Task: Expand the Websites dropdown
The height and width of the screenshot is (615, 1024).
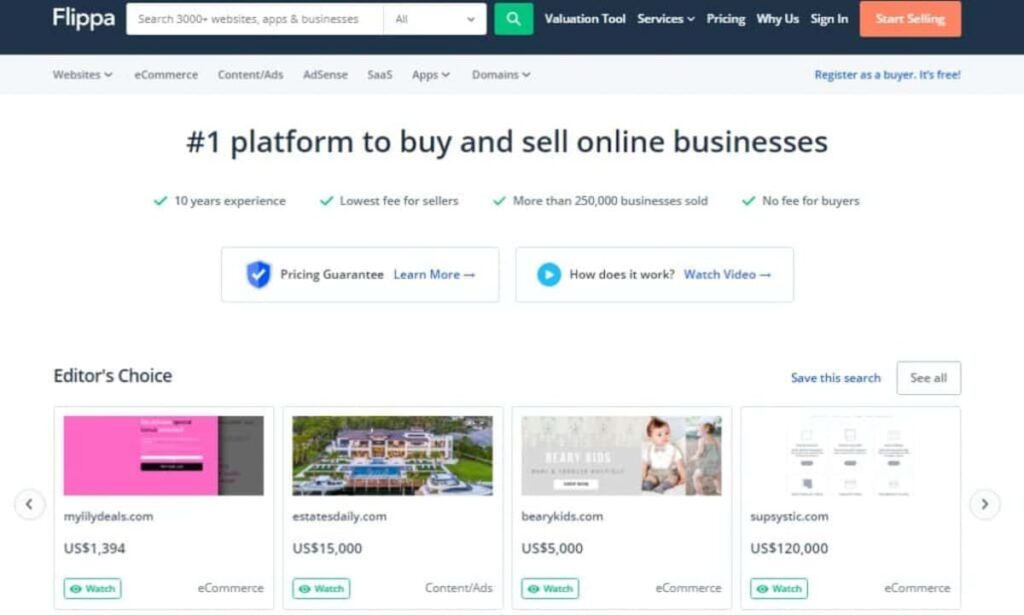Action: point(82,74)
